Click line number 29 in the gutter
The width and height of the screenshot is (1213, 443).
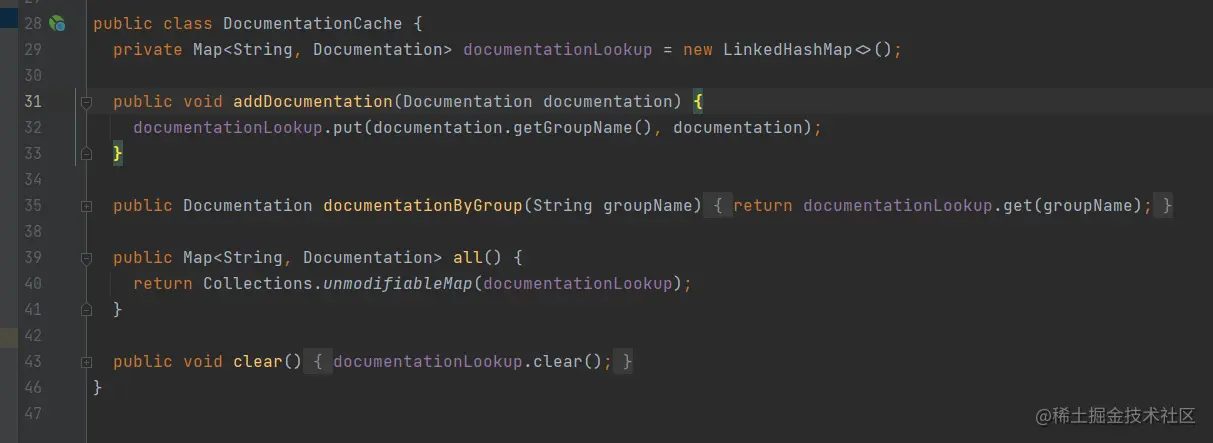pos(32,49)
